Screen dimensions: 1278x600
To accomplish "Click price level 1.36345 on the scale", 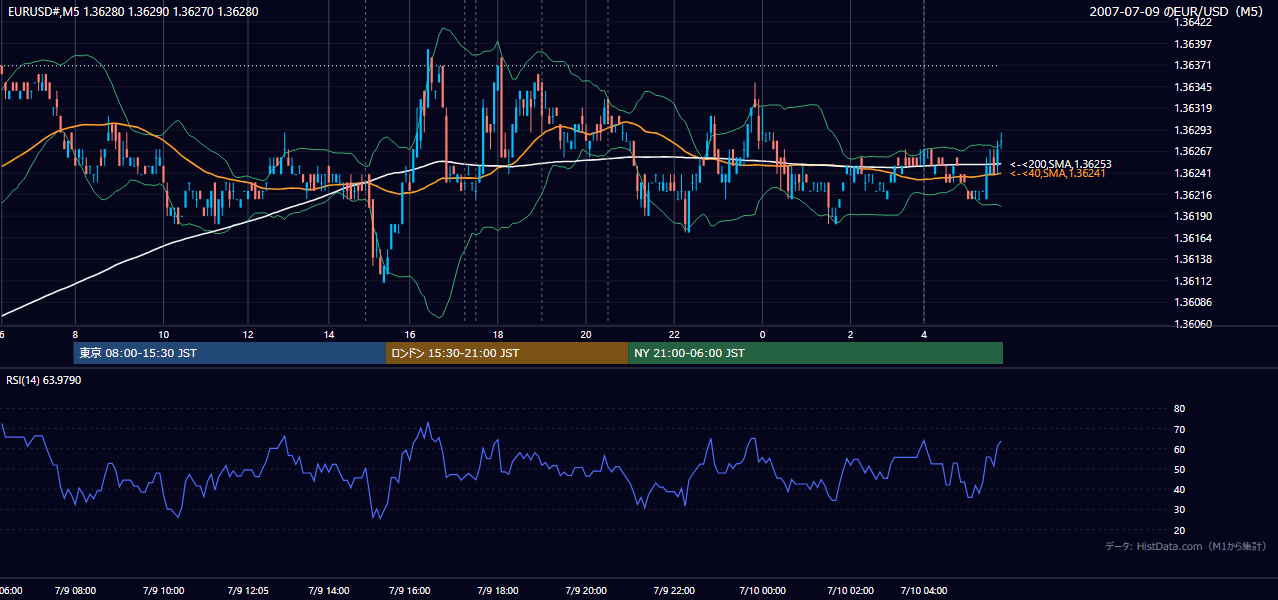I will point(1194,87).
